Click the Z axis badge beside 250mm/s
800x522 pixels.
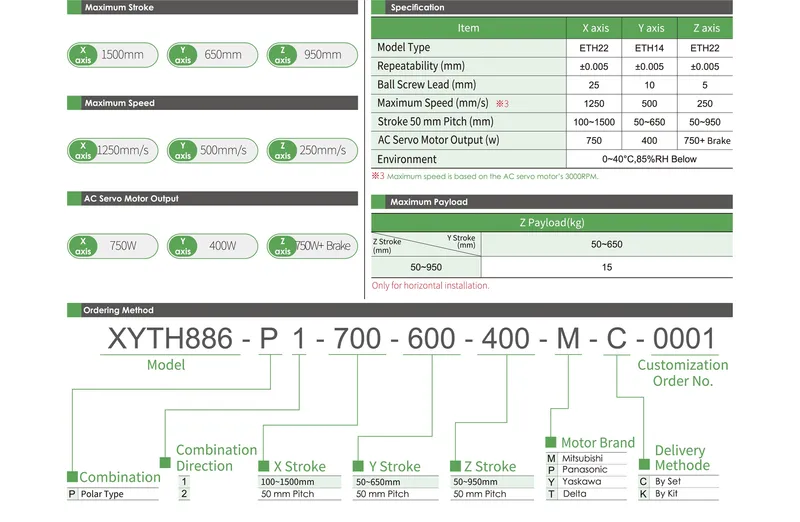[x=283, y=151]
